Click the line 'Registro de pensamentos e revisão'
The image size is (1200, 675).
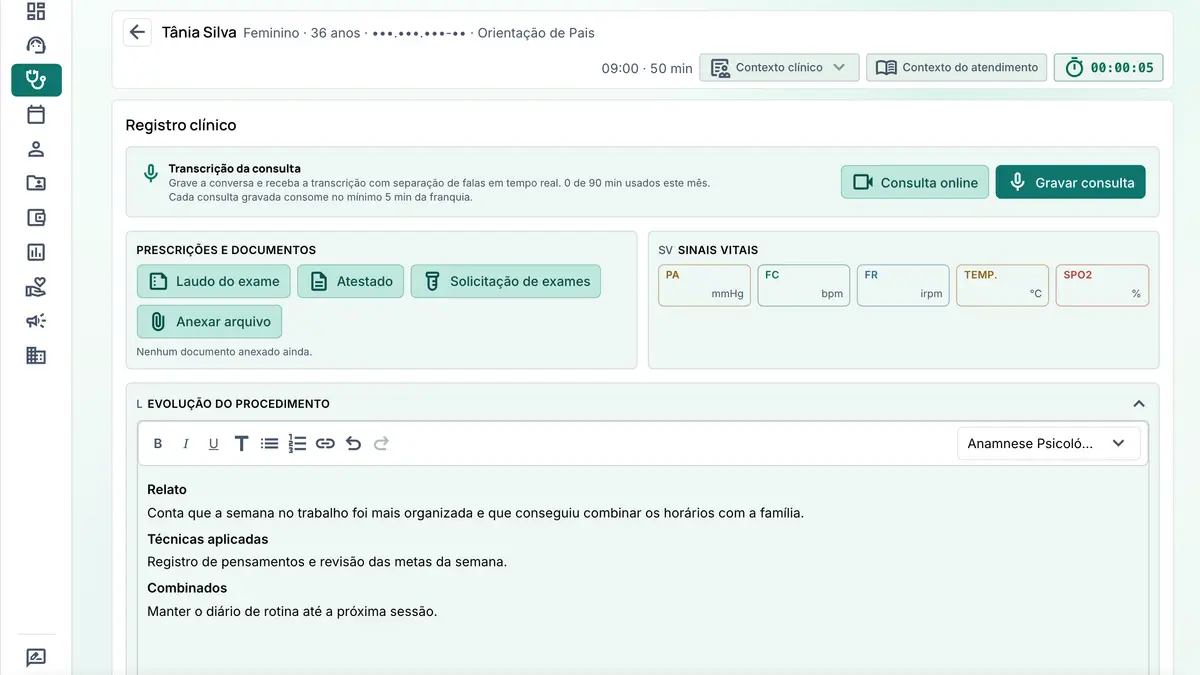point(327,562)
